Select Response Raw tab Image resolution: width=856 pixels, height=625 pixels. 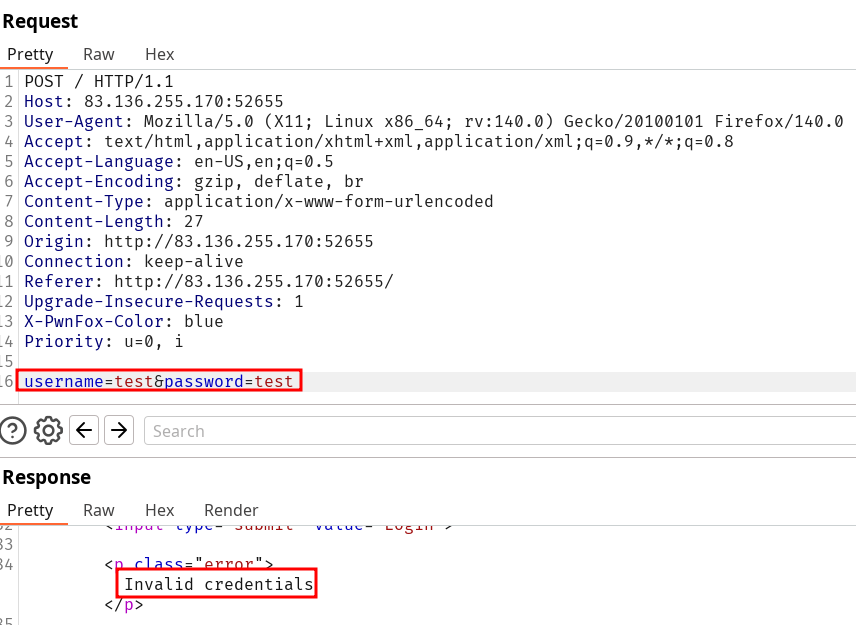(x=98, y=510)
